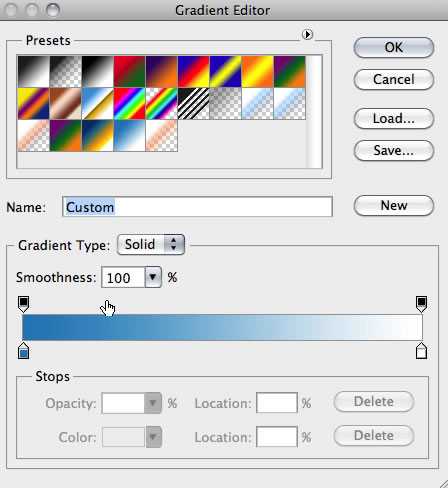Open the Load... gradient dialog
This screenshot has width=448, height=488.
pyautogui.click(x=394, y=118)
